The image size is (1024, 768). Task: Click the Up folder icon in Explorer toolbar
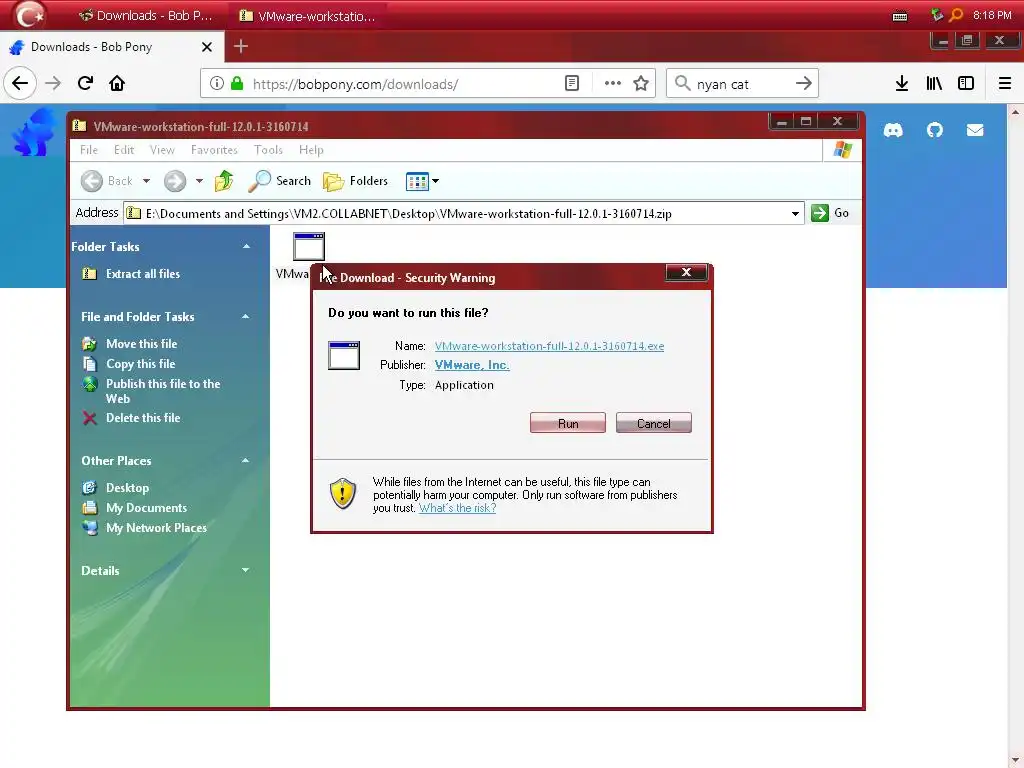click(x=224, y=181)
